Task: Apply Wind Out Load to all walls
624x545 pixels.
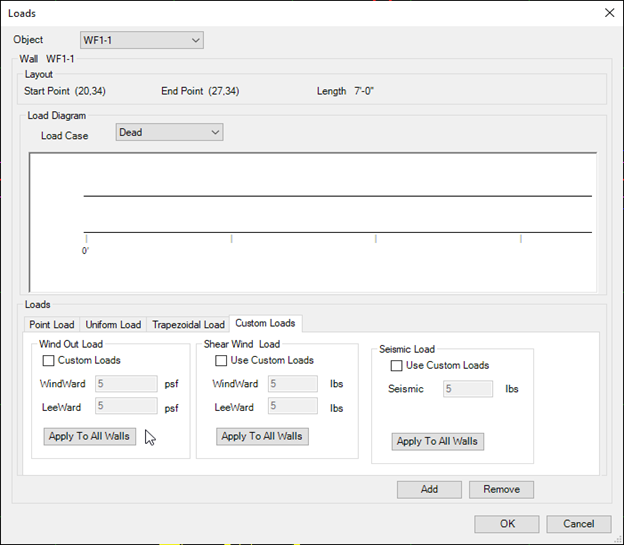Action: (90, 436)
